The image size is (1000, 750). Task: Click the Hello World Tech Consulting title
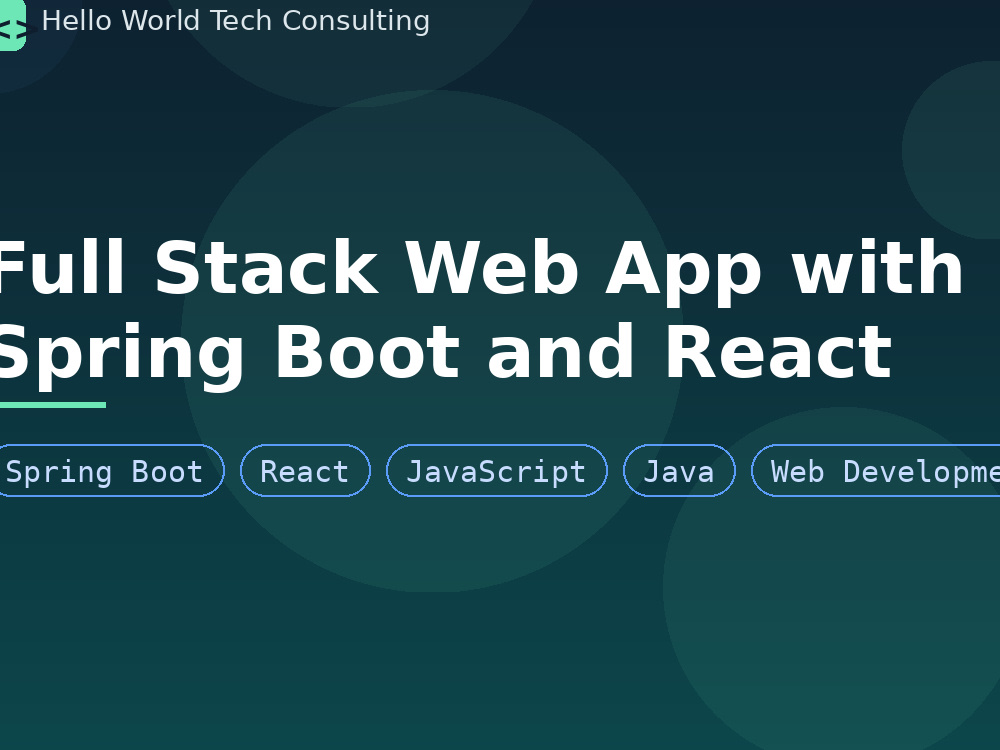click(x=235, y=21)
